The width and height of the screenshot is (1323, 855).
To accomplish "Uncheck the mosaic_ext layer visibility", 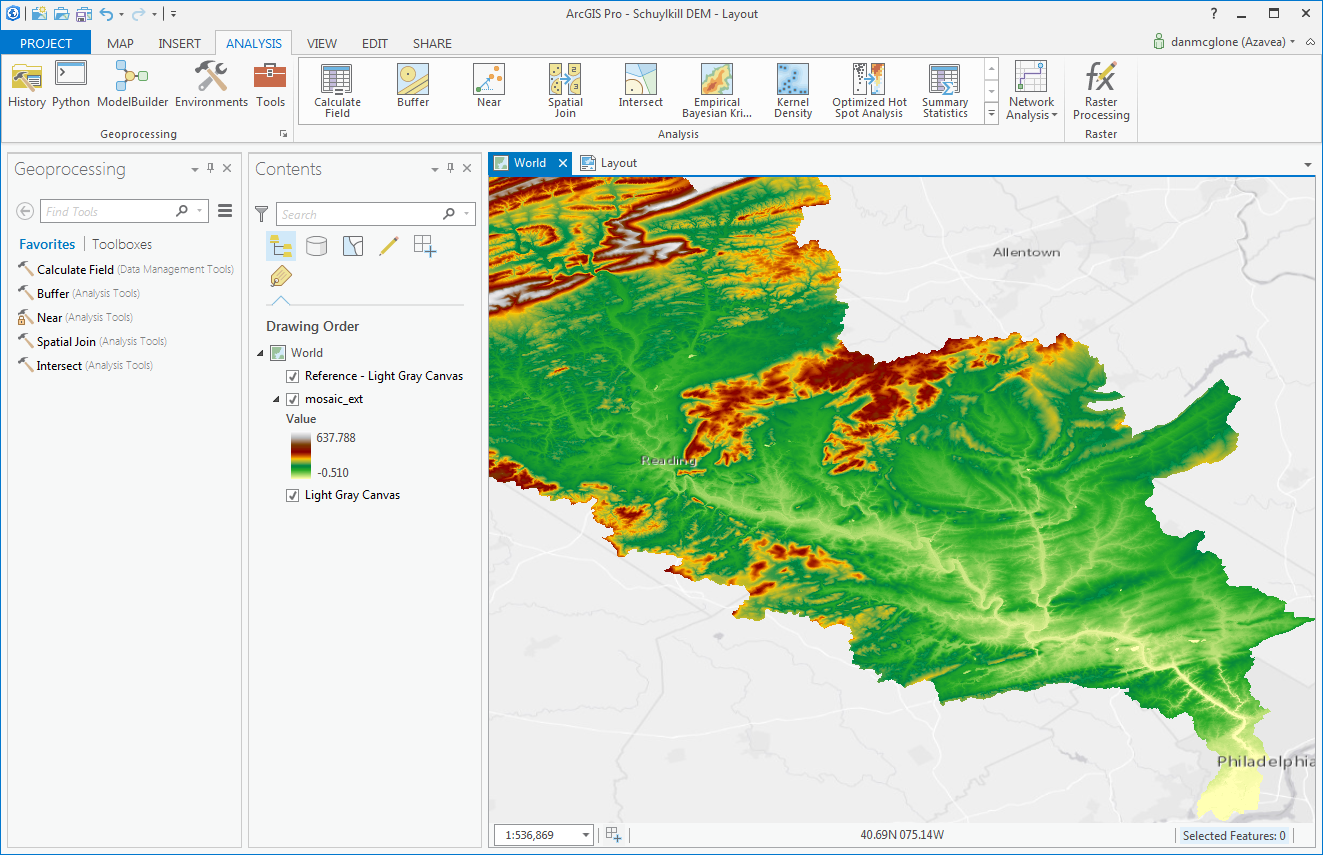I will 293,399.
